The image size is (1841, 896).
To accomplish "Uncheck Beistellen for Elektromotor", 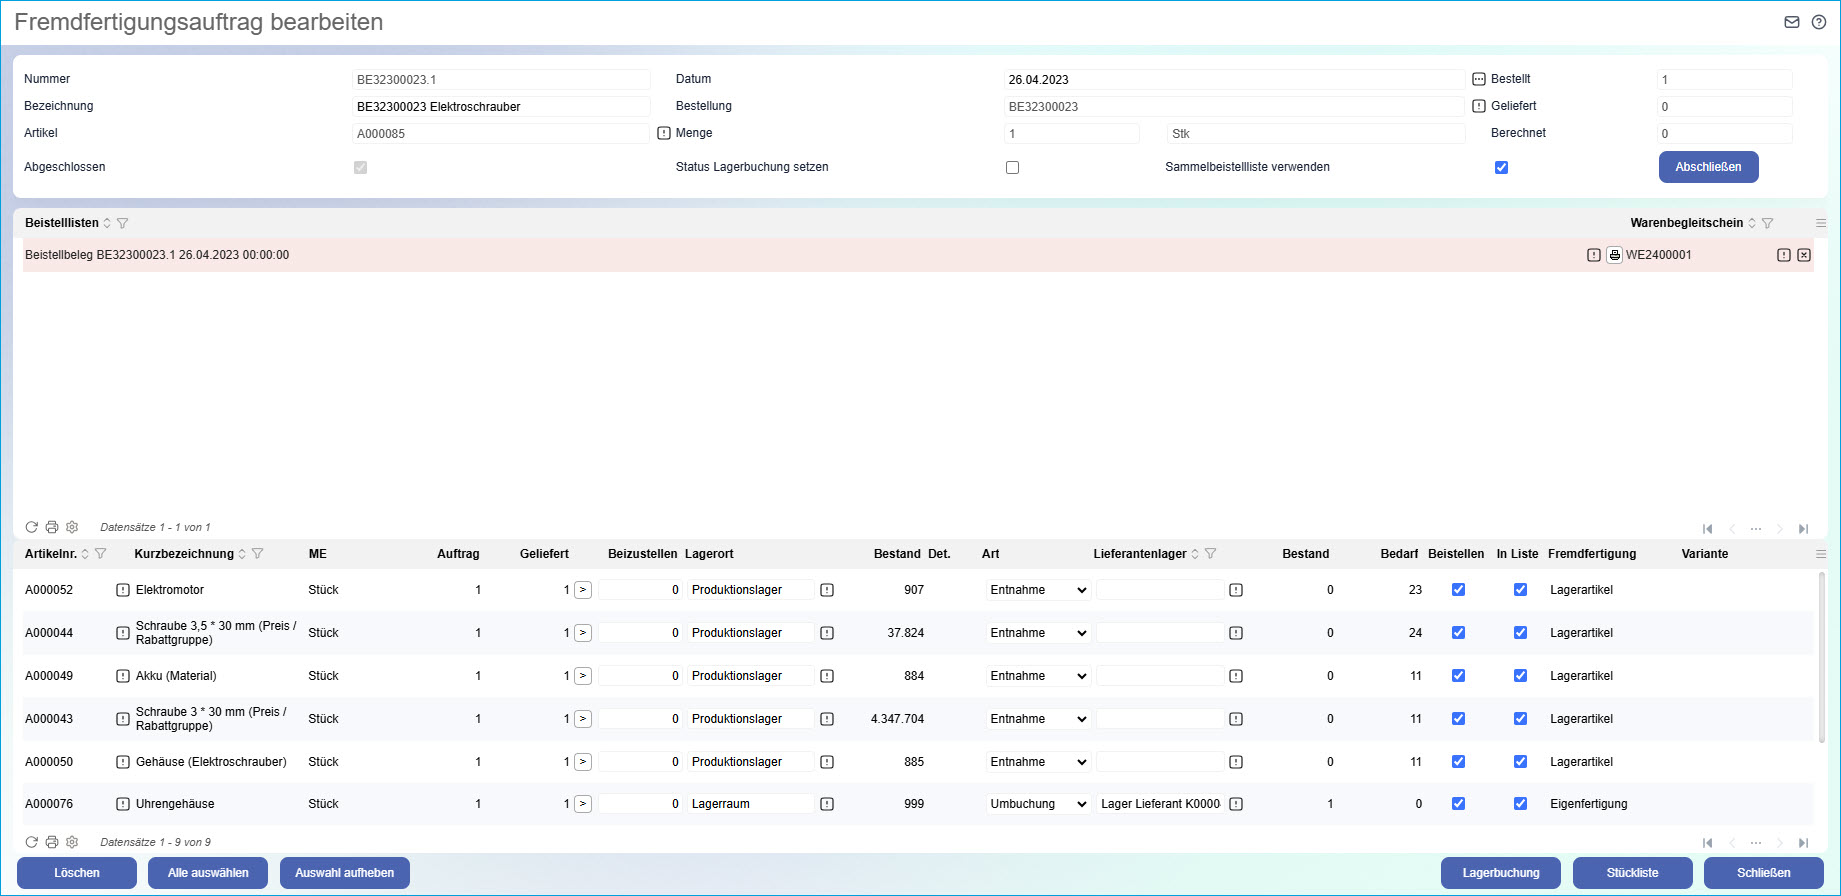I will [x=1458, y=590].
